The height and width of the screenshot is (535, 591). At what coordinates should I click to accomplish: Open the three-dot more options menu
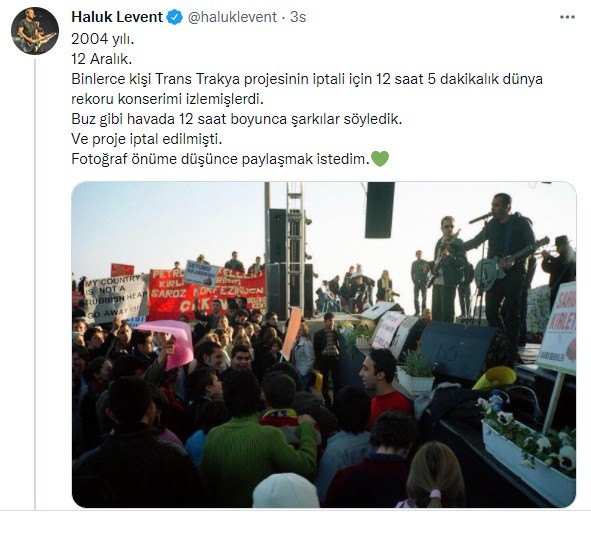tap(567, 17)
